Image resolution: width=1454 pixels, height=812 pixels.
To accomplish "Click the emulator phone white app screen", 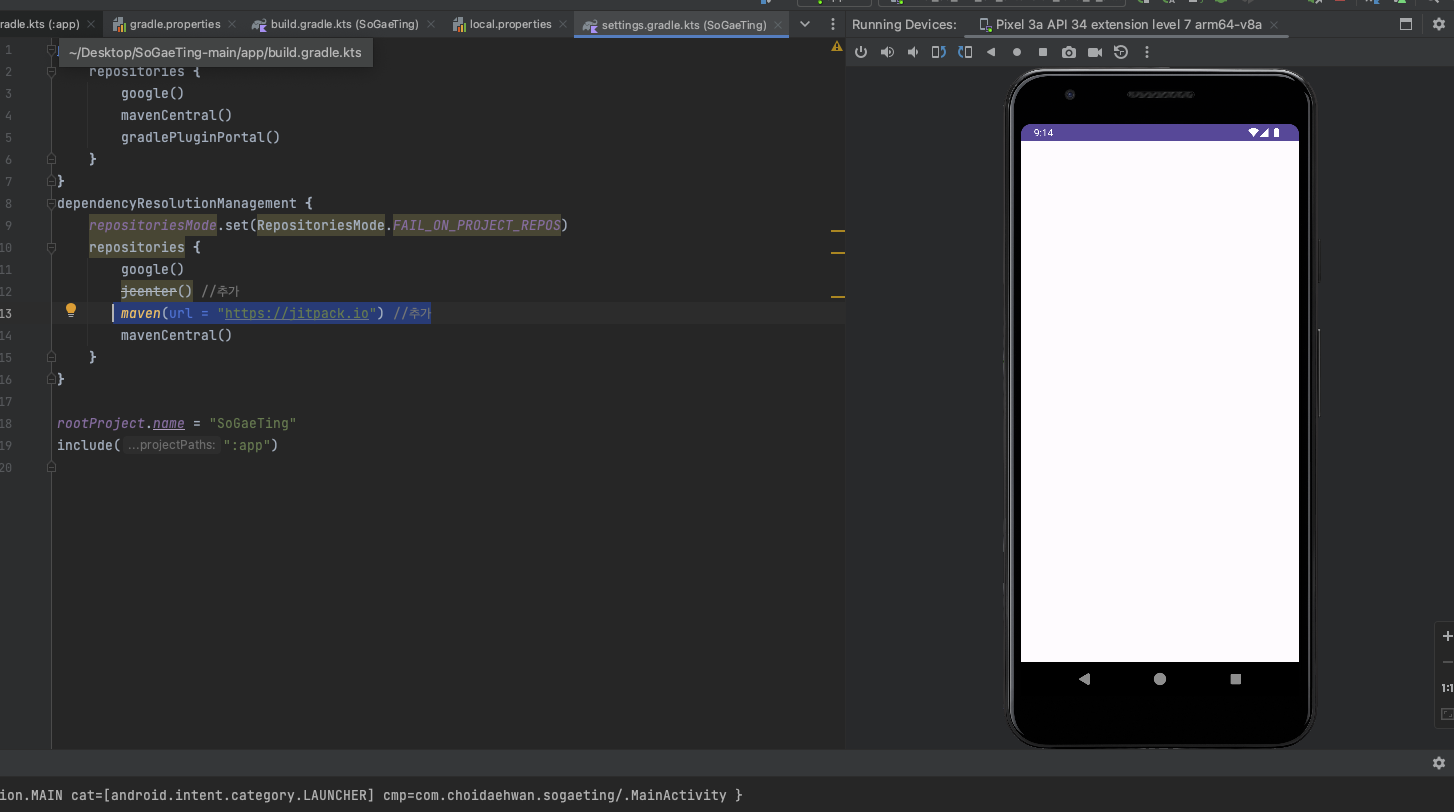I will pyautogui.click(x=1160, y=401).
